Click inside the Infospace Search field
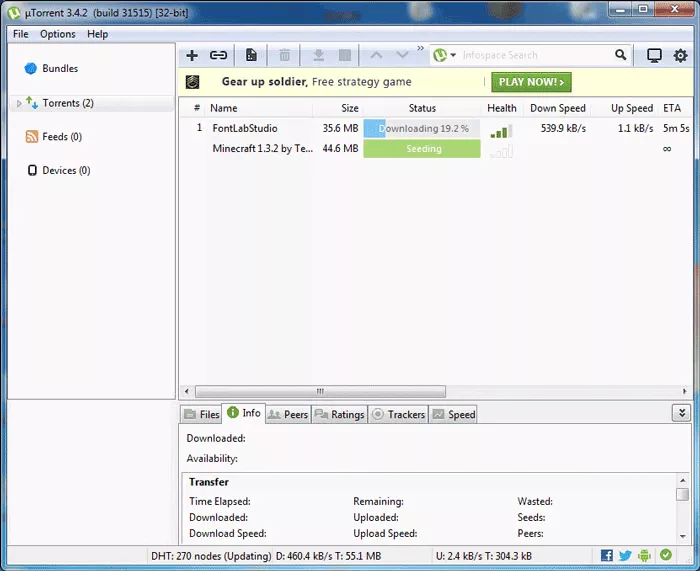 536,55
